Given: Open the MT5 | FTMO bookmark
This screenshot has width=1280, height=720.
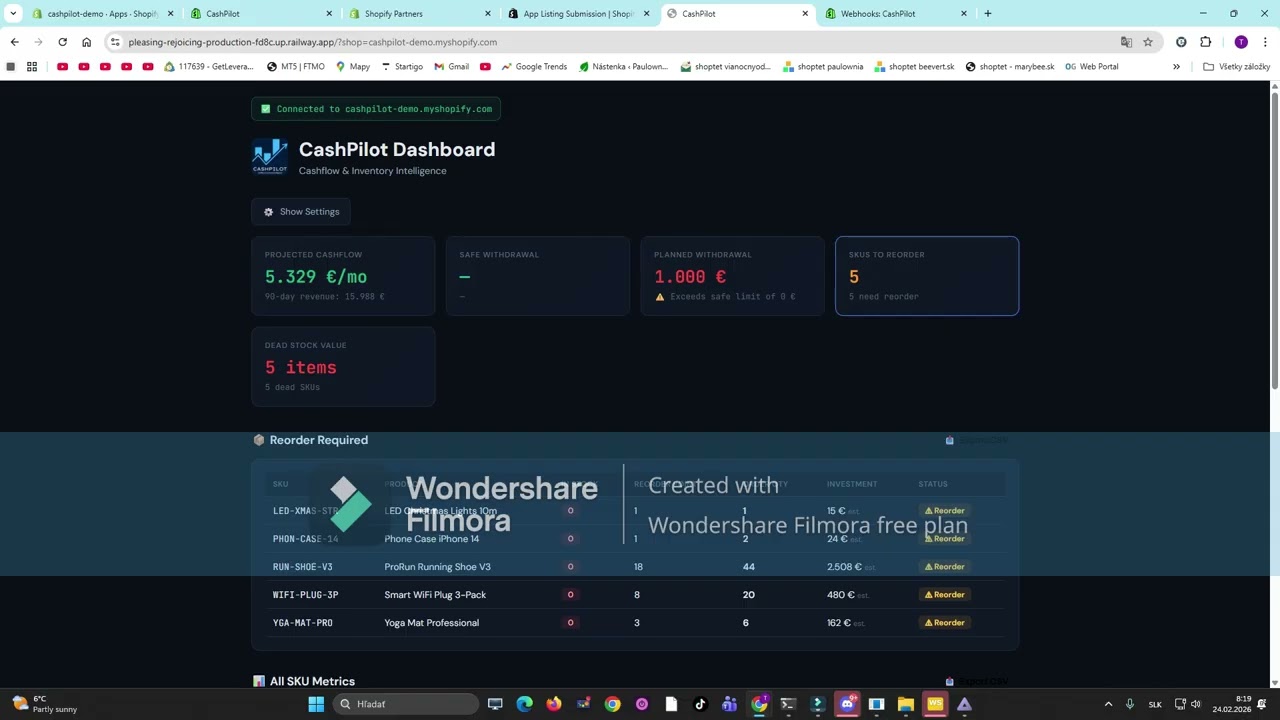Looking at the screenshot, I should [295, 67].
